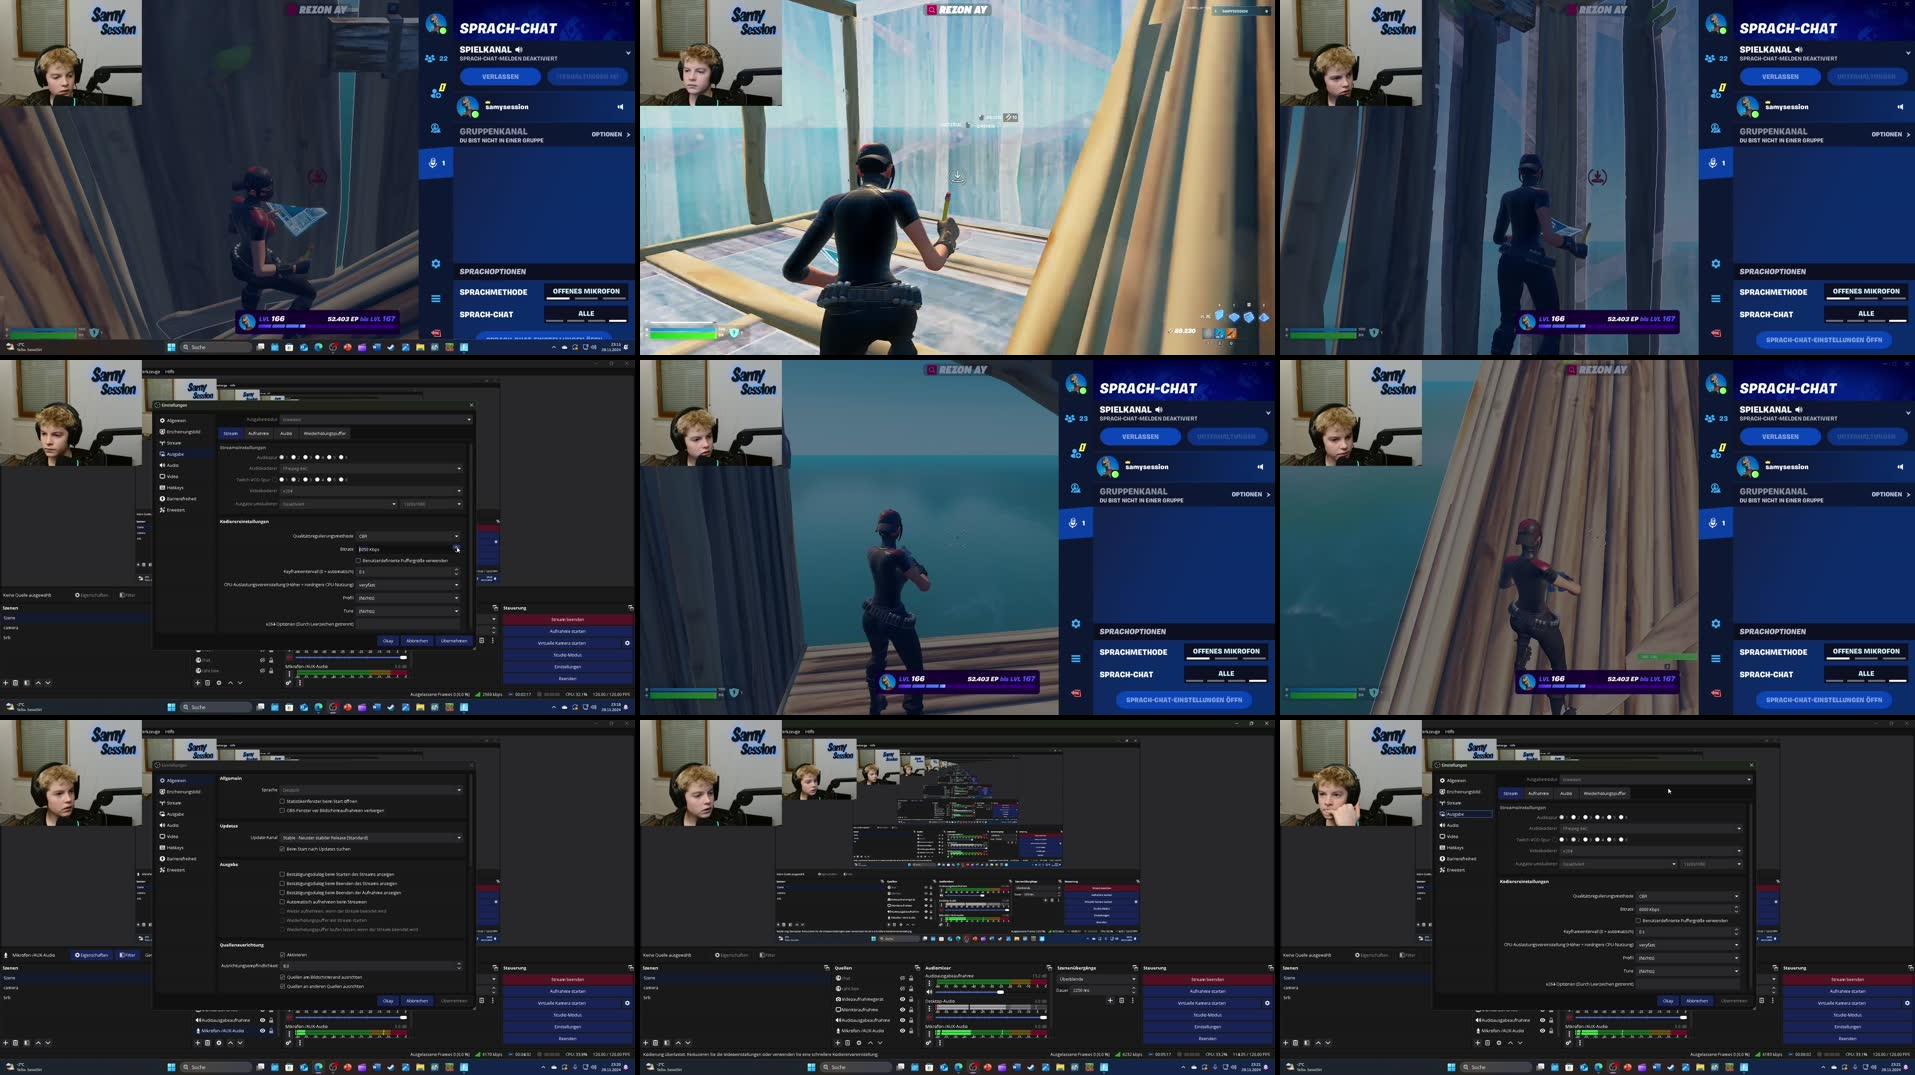Image resolution: width=1915 pixels, height=1075 pixels.
Task: Cancel the Allgemein-page dialog with Abbrechen
Action: [x=417, y=1001]
